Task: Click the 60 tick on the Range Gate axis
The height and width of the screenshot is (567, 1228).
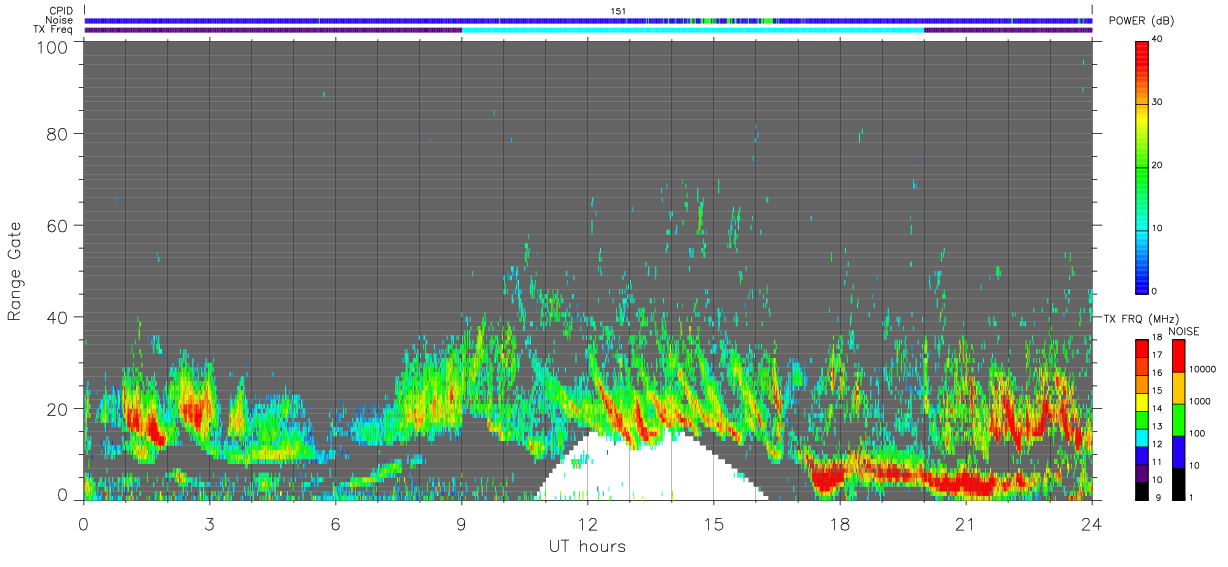Action: pos(58,225)
